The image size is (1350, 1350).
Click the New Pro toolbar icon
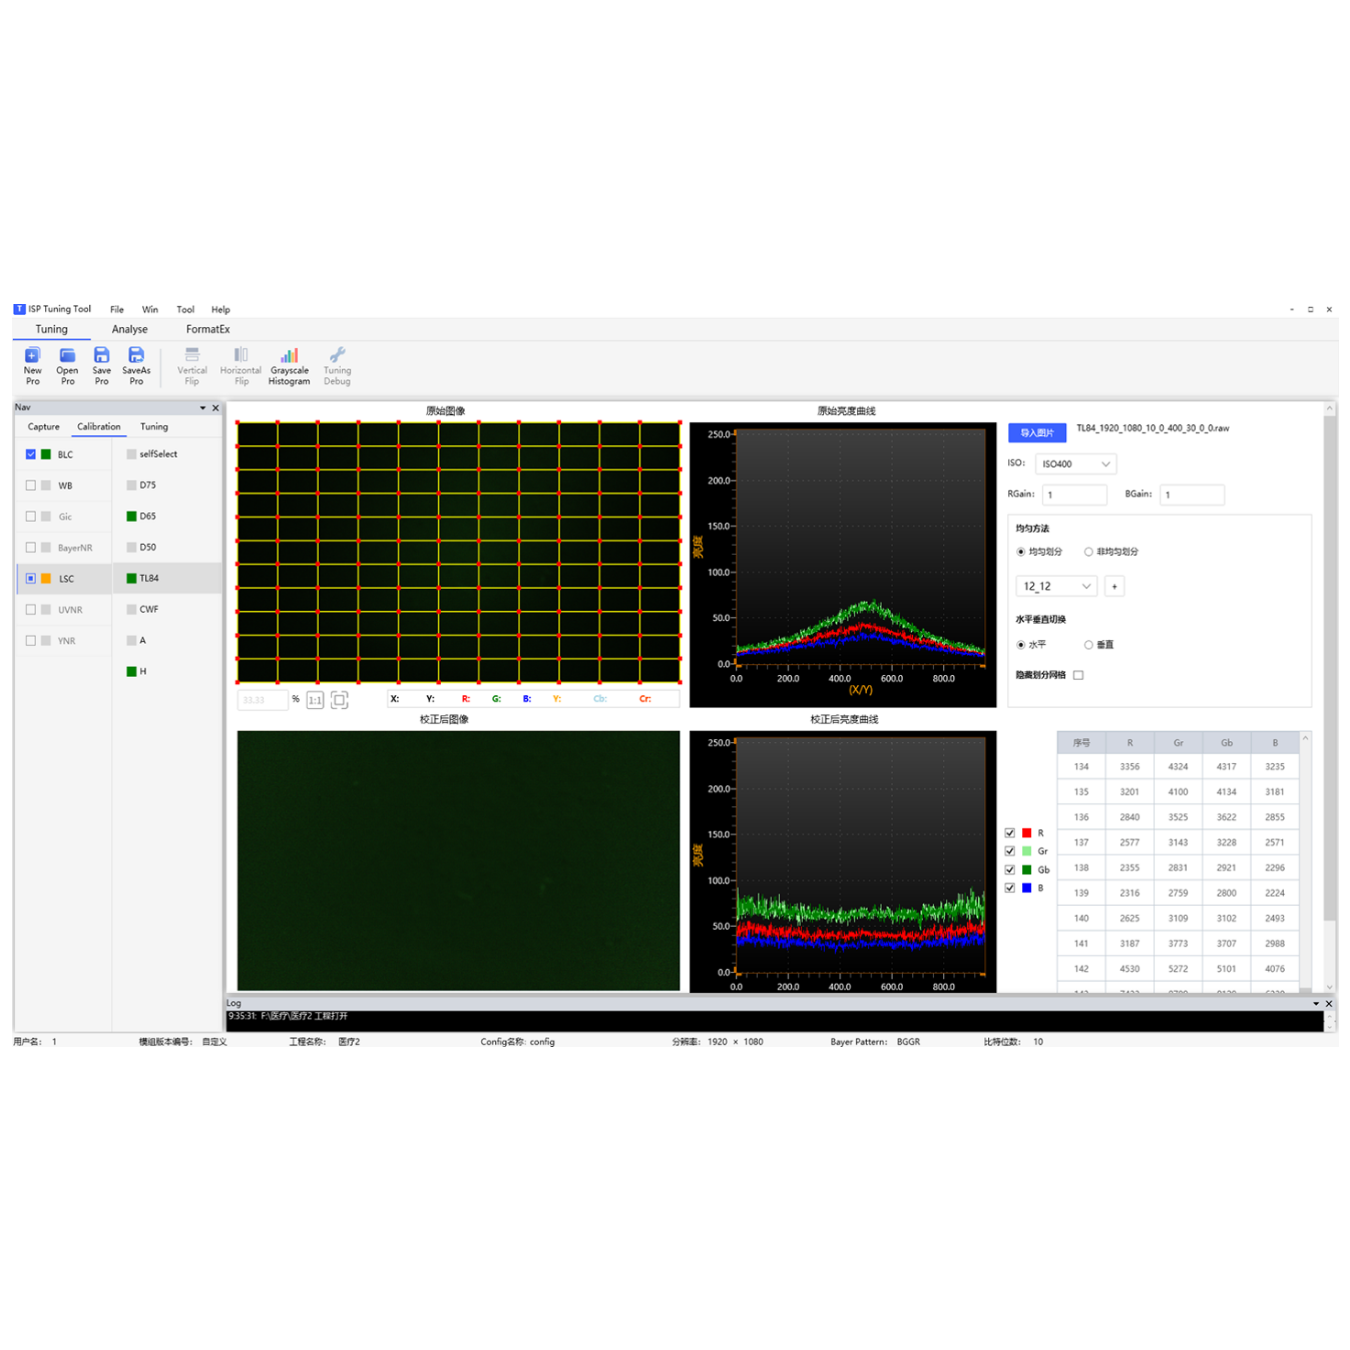click(32, 356)
